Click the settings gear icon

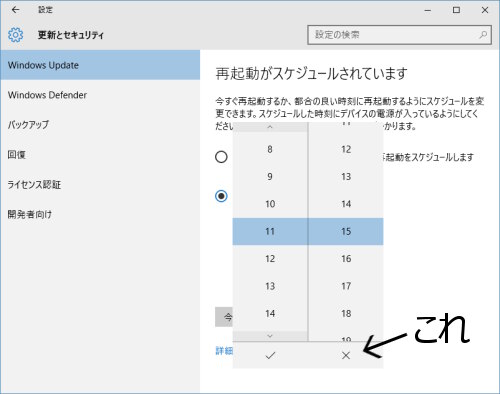point(16,35)
